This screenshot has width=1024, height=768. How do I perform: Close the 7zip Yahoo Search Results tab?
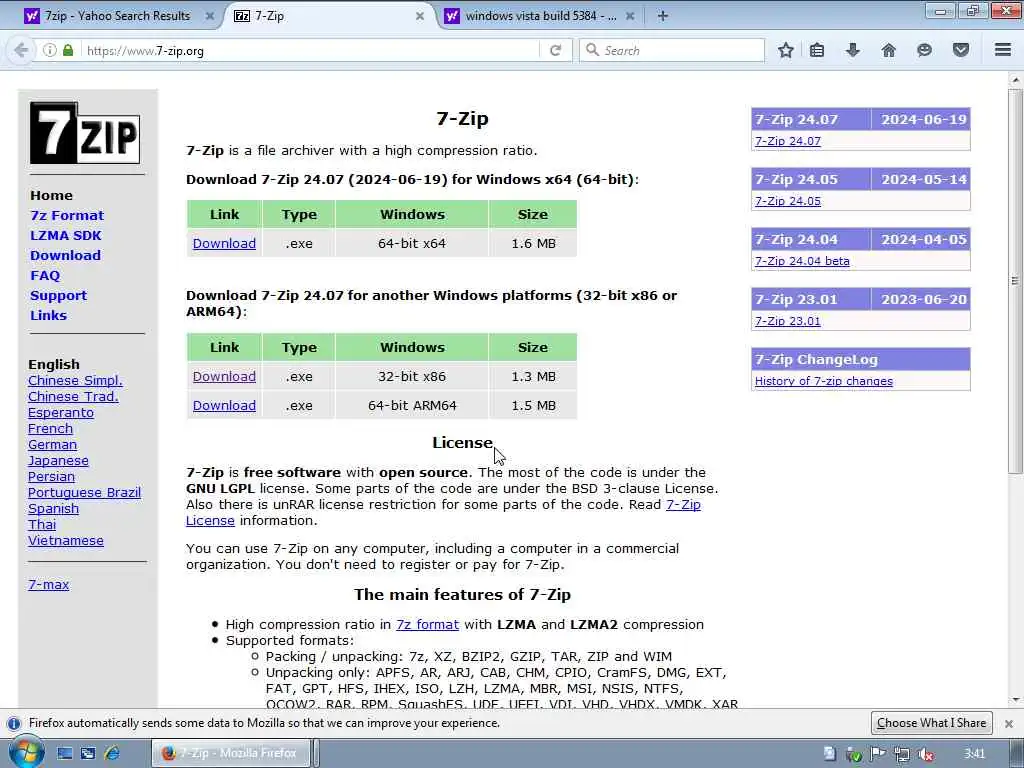coord(210,16)
